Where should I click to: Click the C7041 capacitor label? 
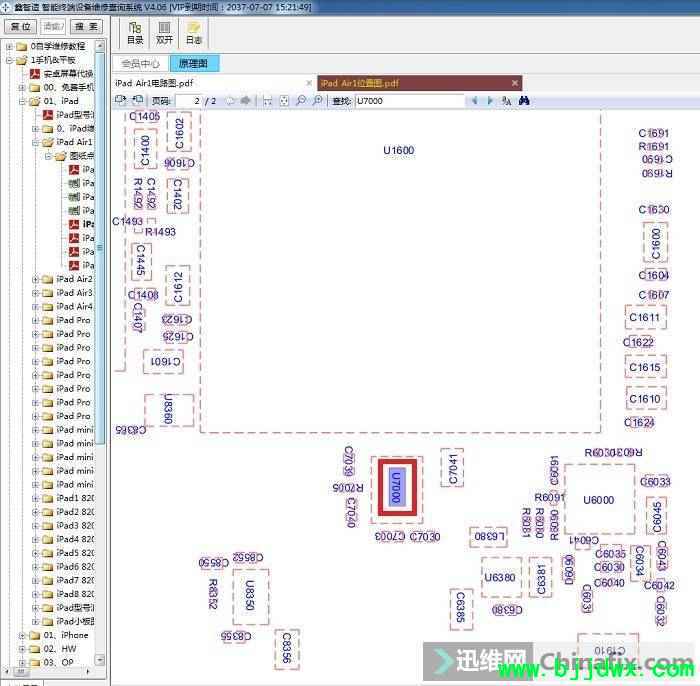click(x=452, y=469)
